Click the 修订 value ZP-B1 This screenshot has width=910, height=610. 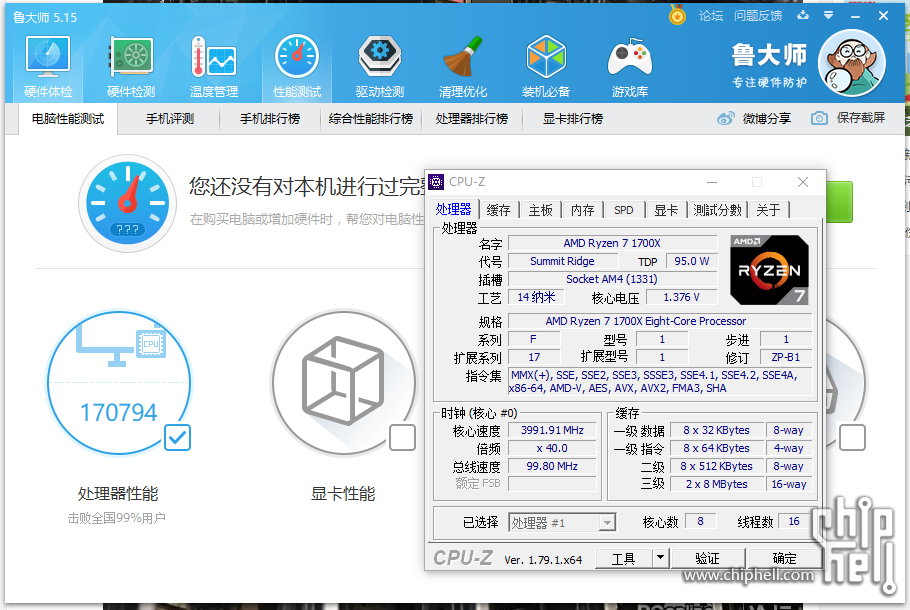coord(786,357)
